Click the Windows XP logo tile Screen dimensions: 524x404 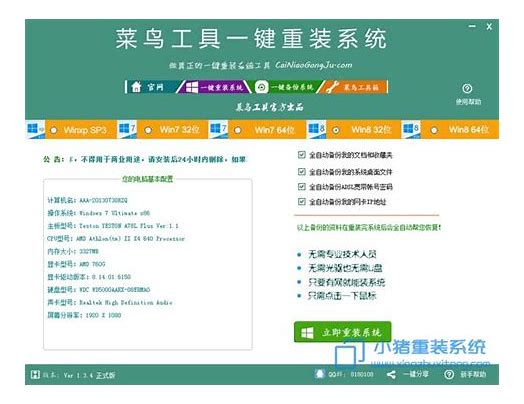pos(35,129)
